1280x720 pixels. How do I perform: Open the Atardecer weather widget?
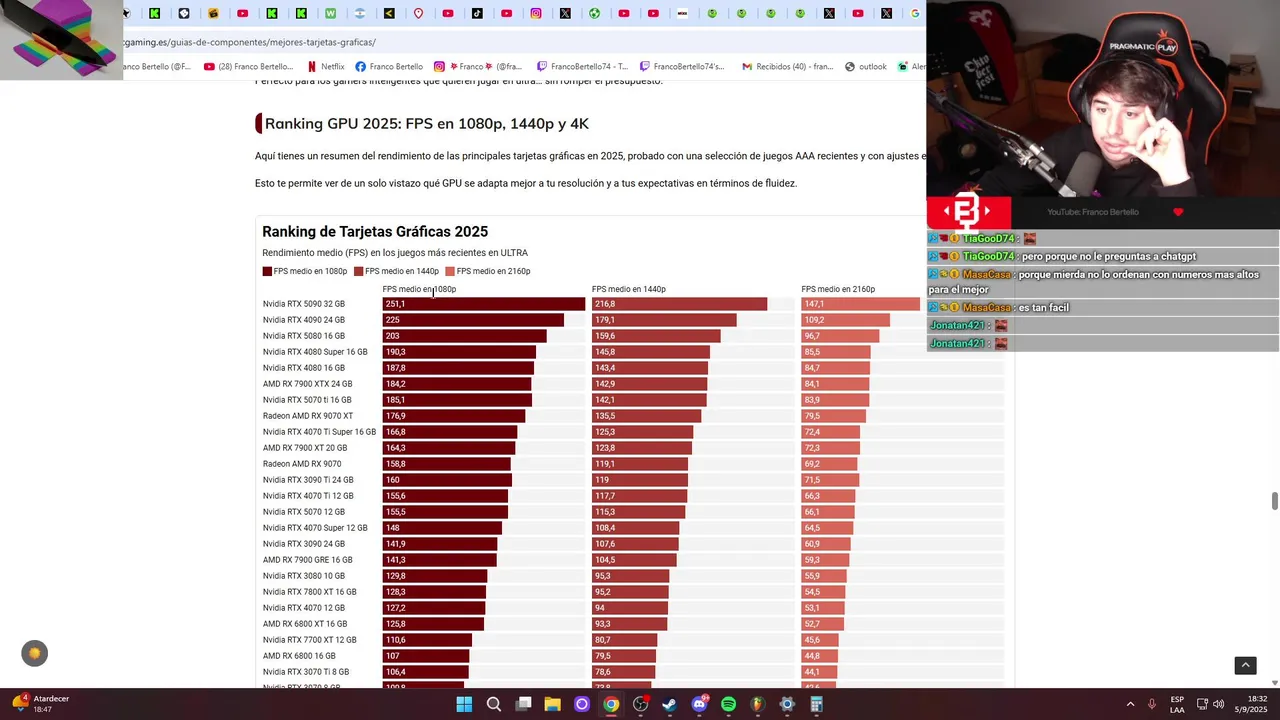pyautogui.click(x=40, y=704)
